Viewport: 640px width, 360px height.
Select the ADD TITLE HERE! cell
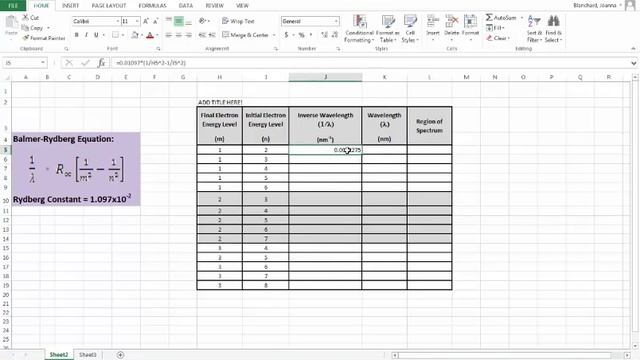coord(220,102)
